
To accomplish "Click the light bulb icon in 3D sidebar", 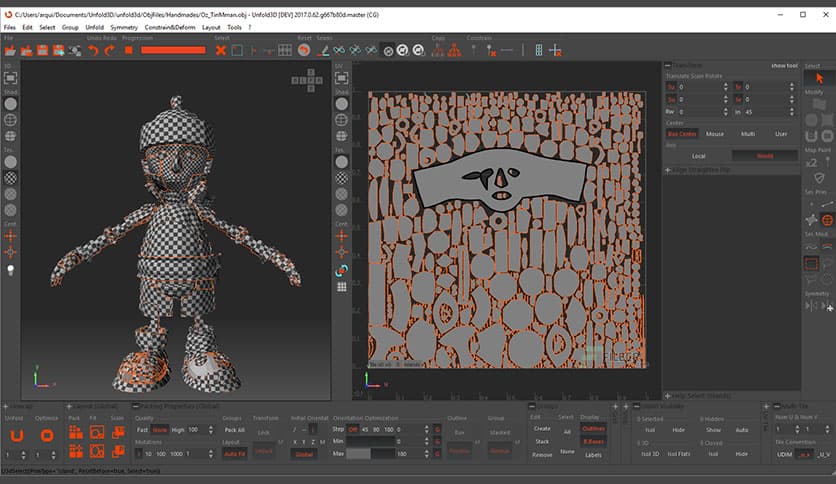I will [x=10, y=270].
